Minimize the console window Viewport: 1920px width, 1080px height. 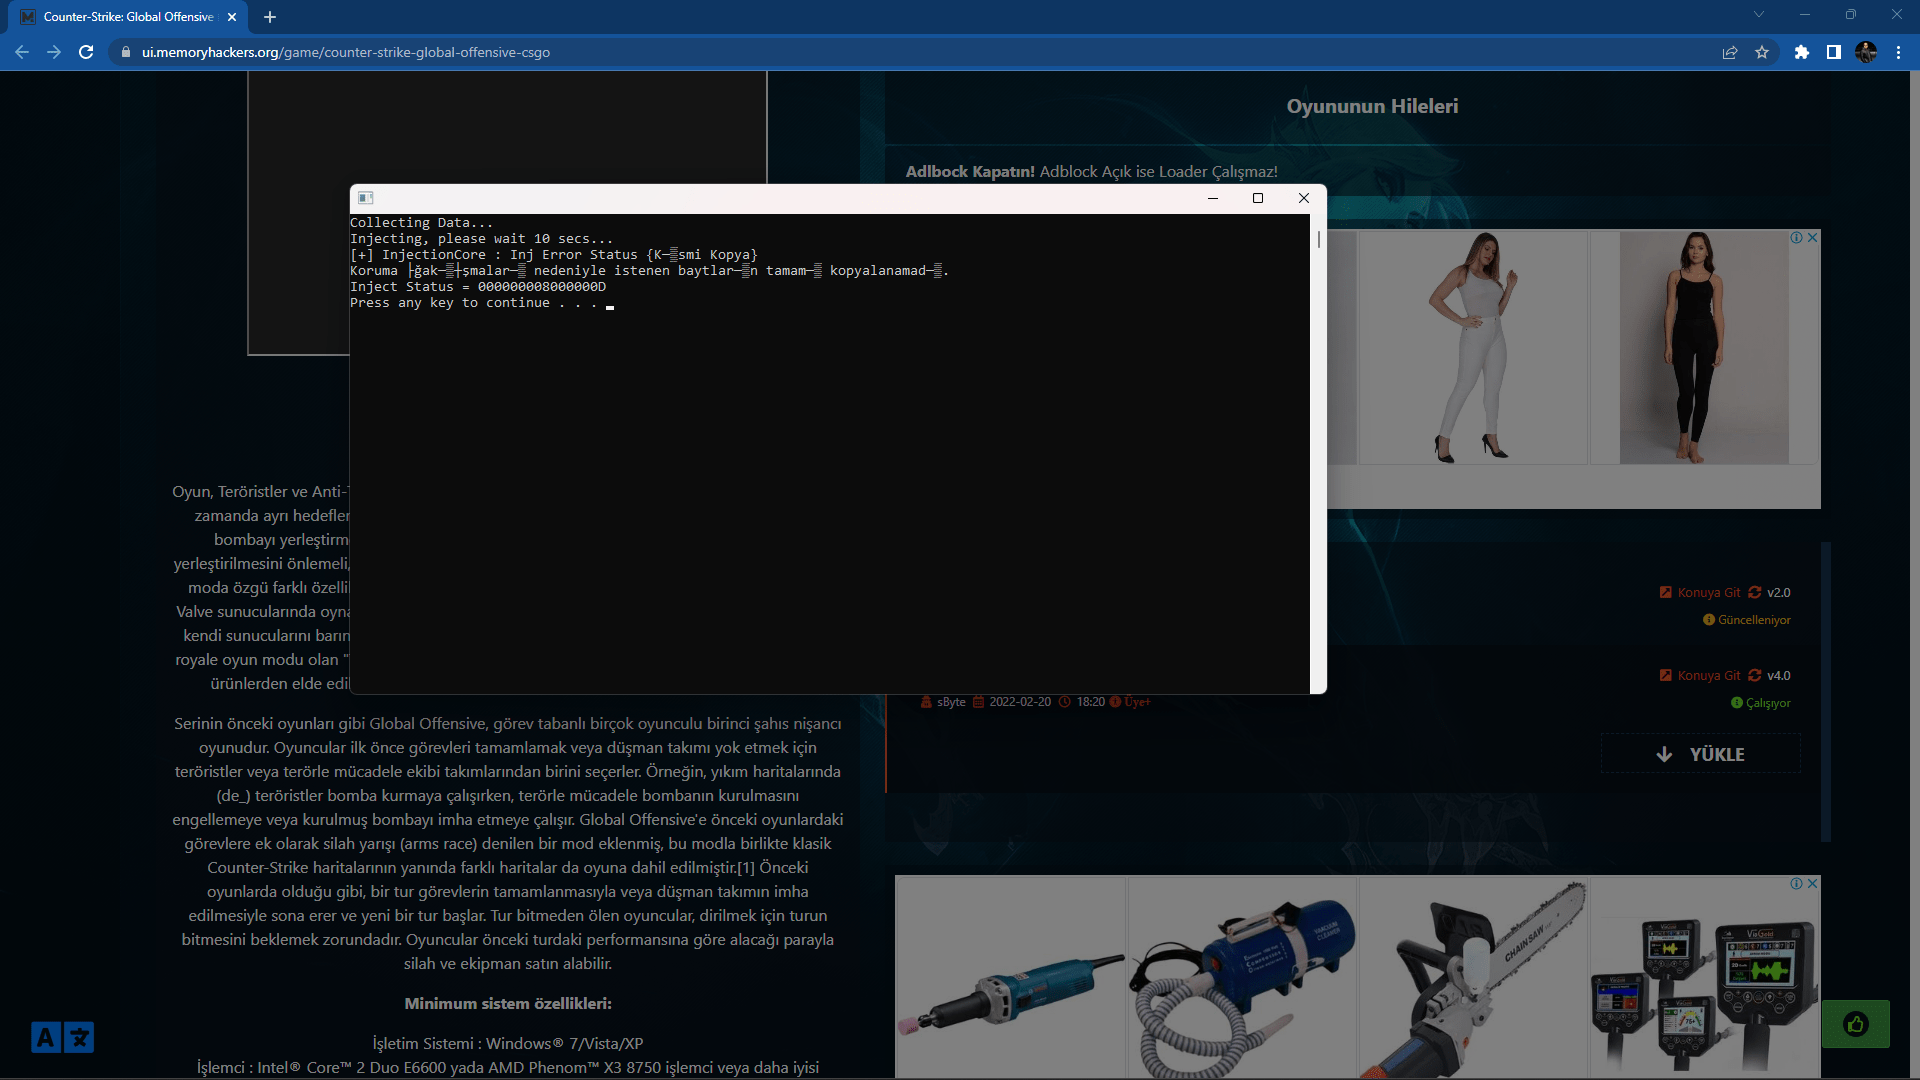pyautogui.click(x=1213, y=198)
